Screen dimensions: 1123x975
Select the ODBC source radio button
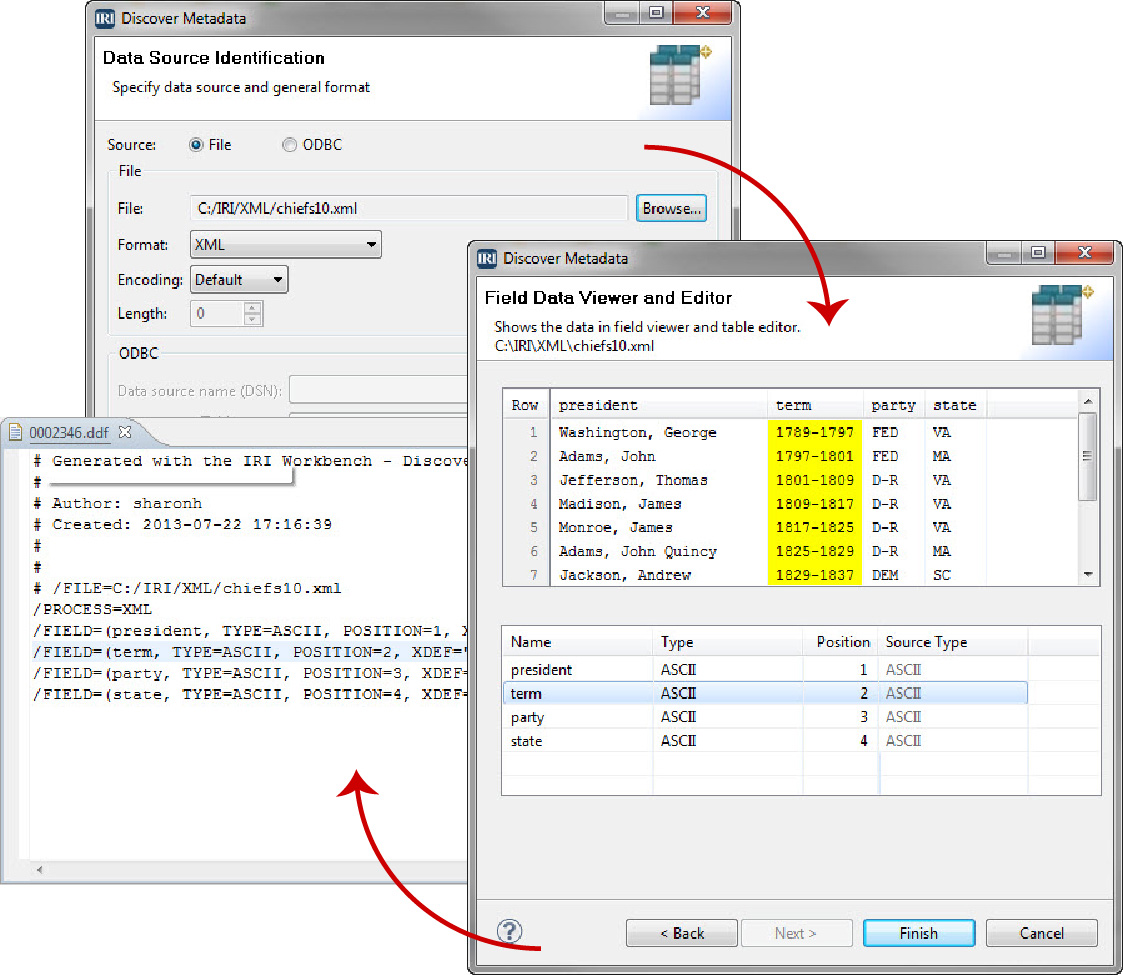(x=289, y=145)
